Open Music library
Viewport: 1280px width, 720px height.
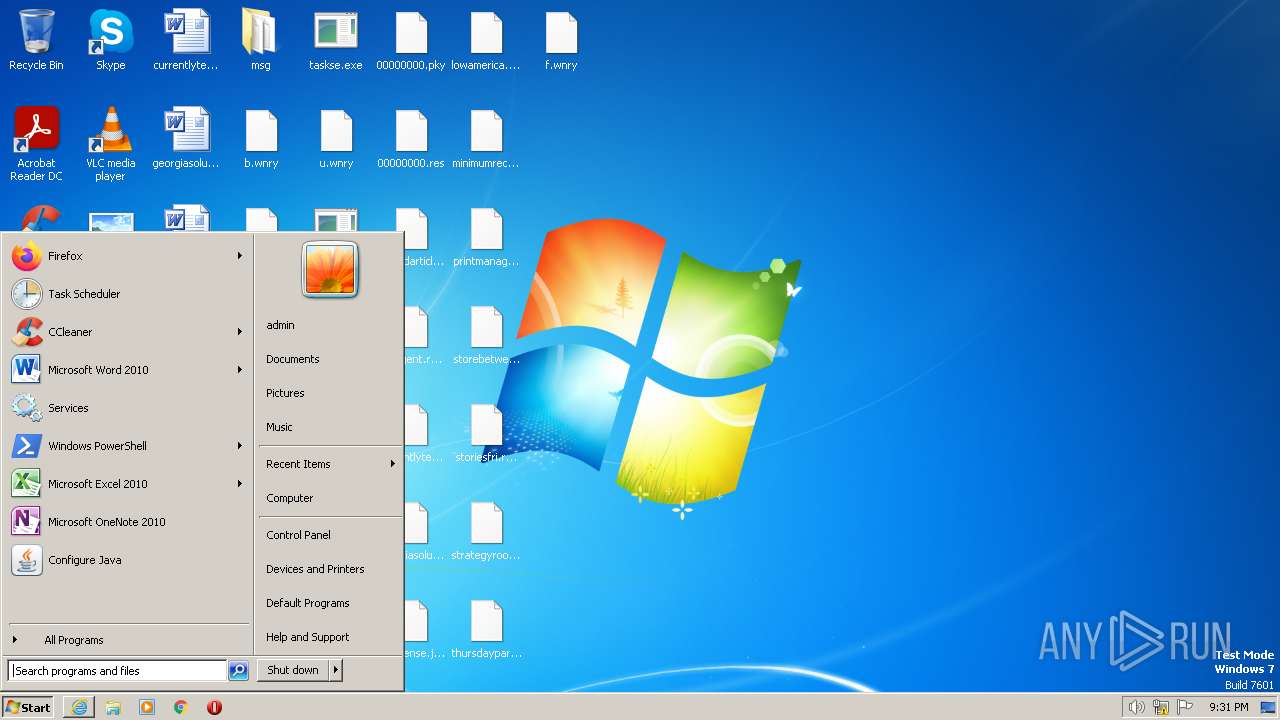click(330, 427)
